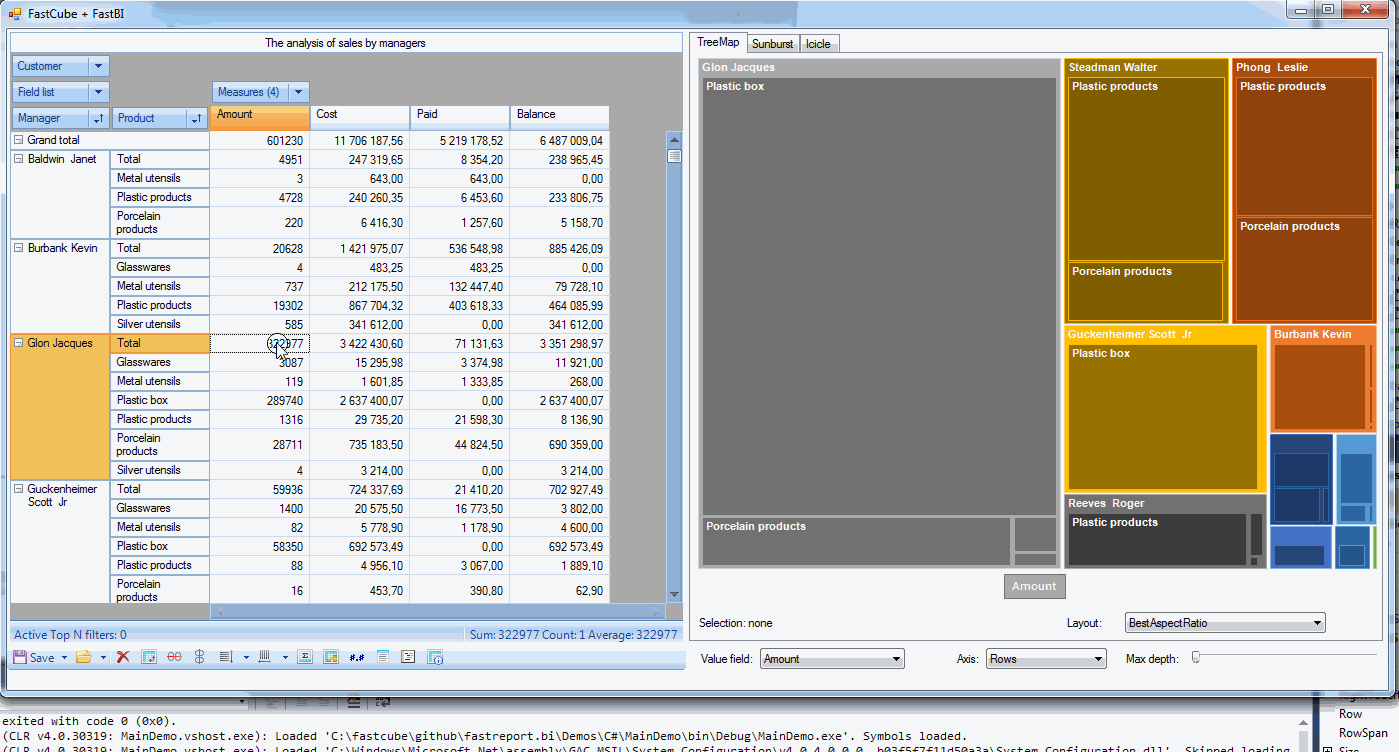Select Steadman Walter Plastic products tile

[1146, 169]
